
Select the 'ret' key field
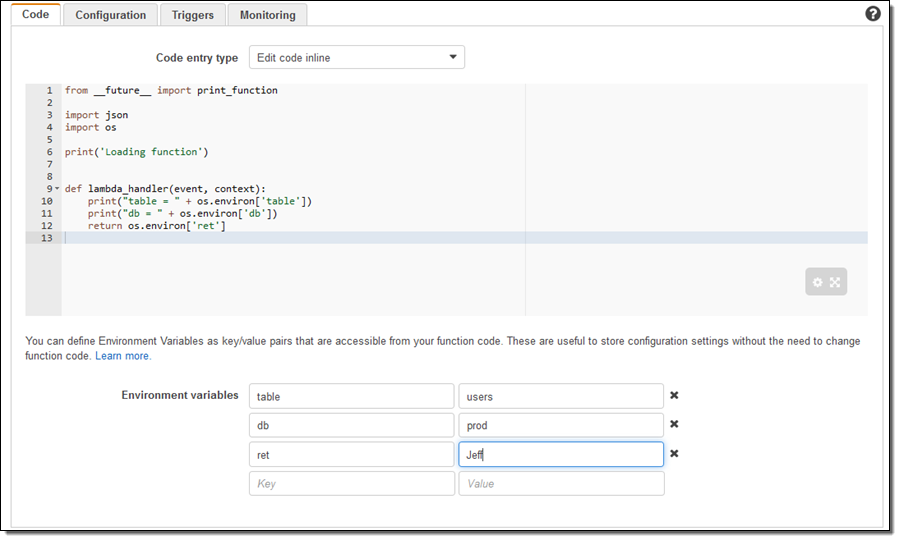[x=351, y=454]
